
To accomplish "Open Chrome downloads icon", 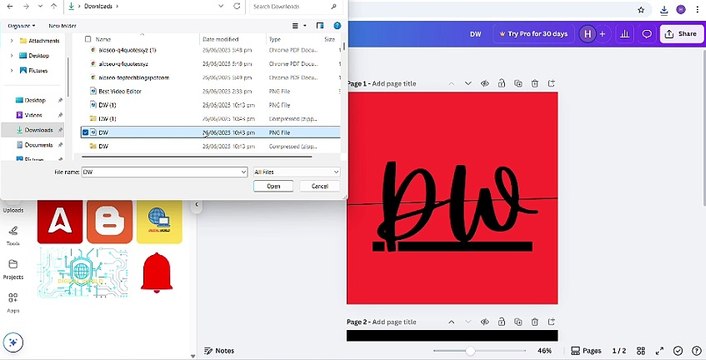I will [x=664, y=10].
